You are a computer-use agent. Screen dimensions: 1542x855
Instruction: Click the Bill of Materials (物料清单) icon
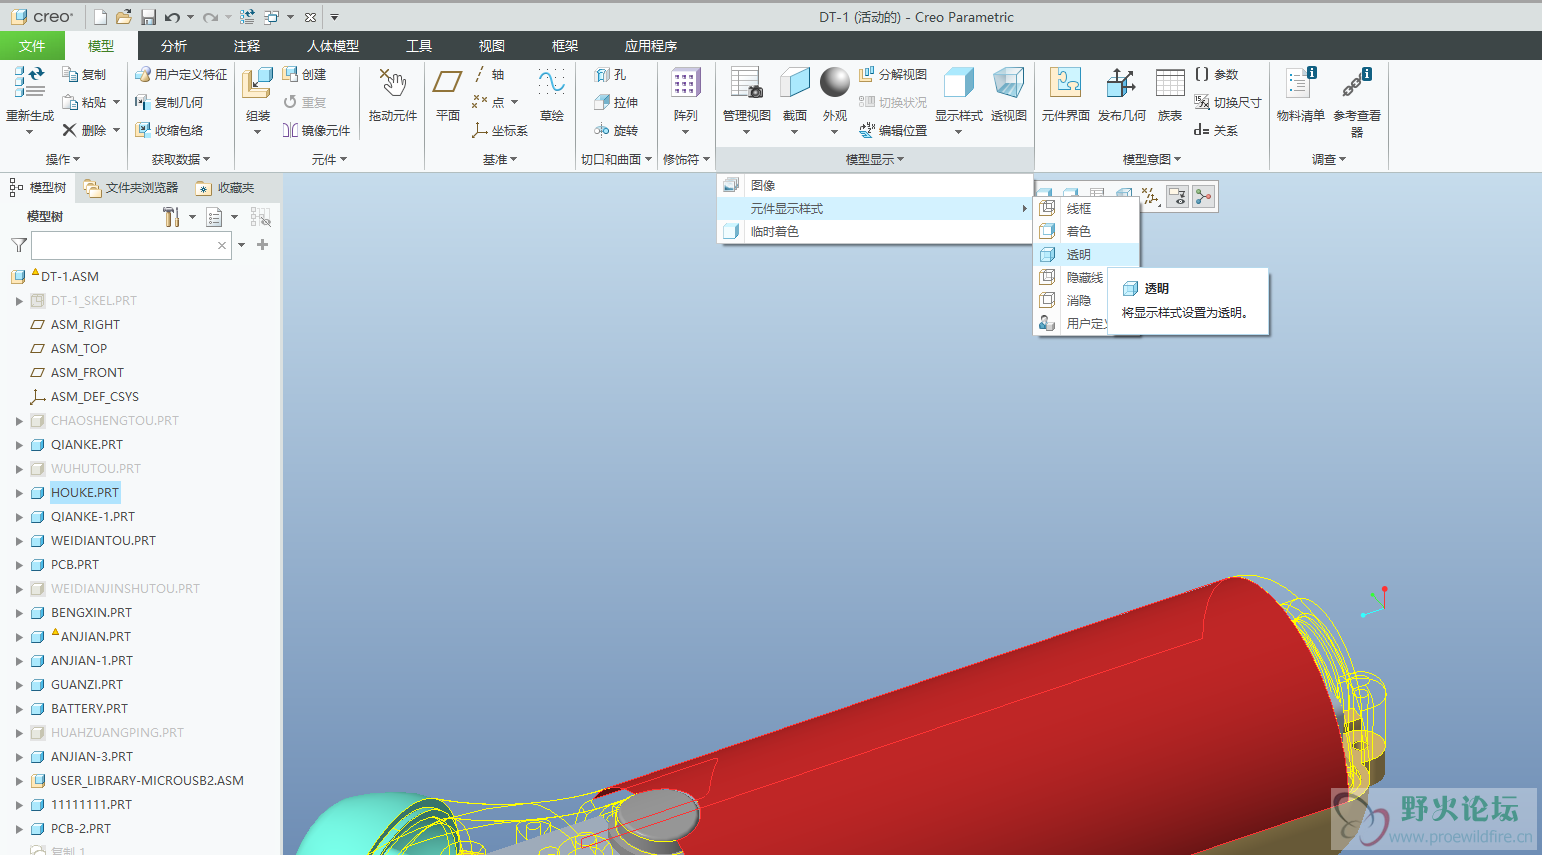1301,82
